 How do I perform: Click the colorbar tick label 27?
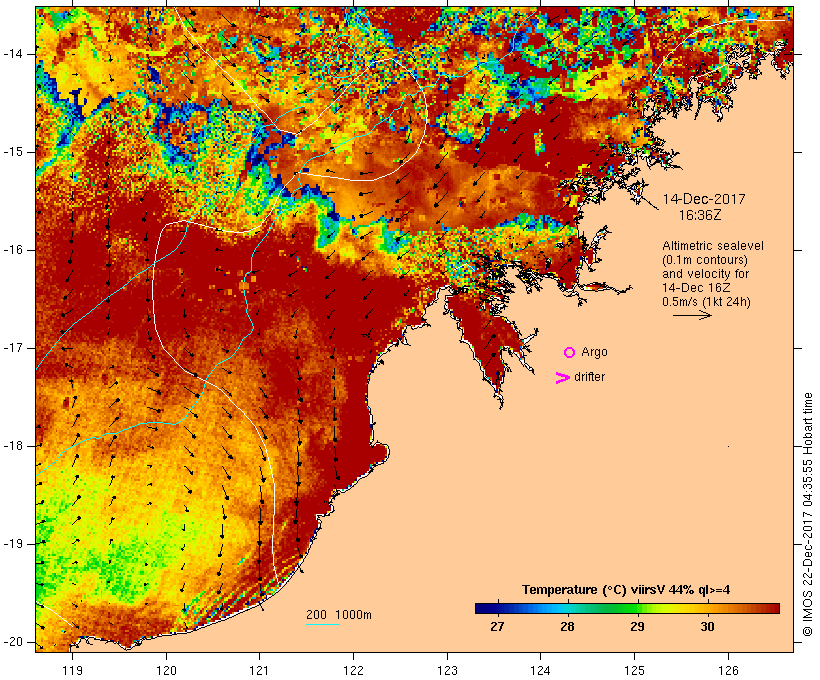click(x=497, y=627)
